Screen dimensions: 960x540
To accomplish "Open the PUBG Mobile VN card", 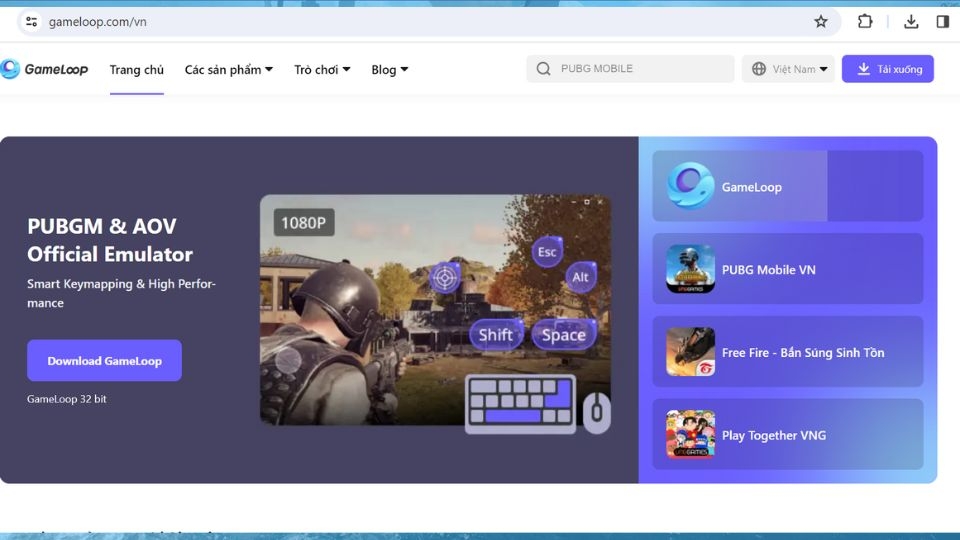I will [x=787, y=269].
